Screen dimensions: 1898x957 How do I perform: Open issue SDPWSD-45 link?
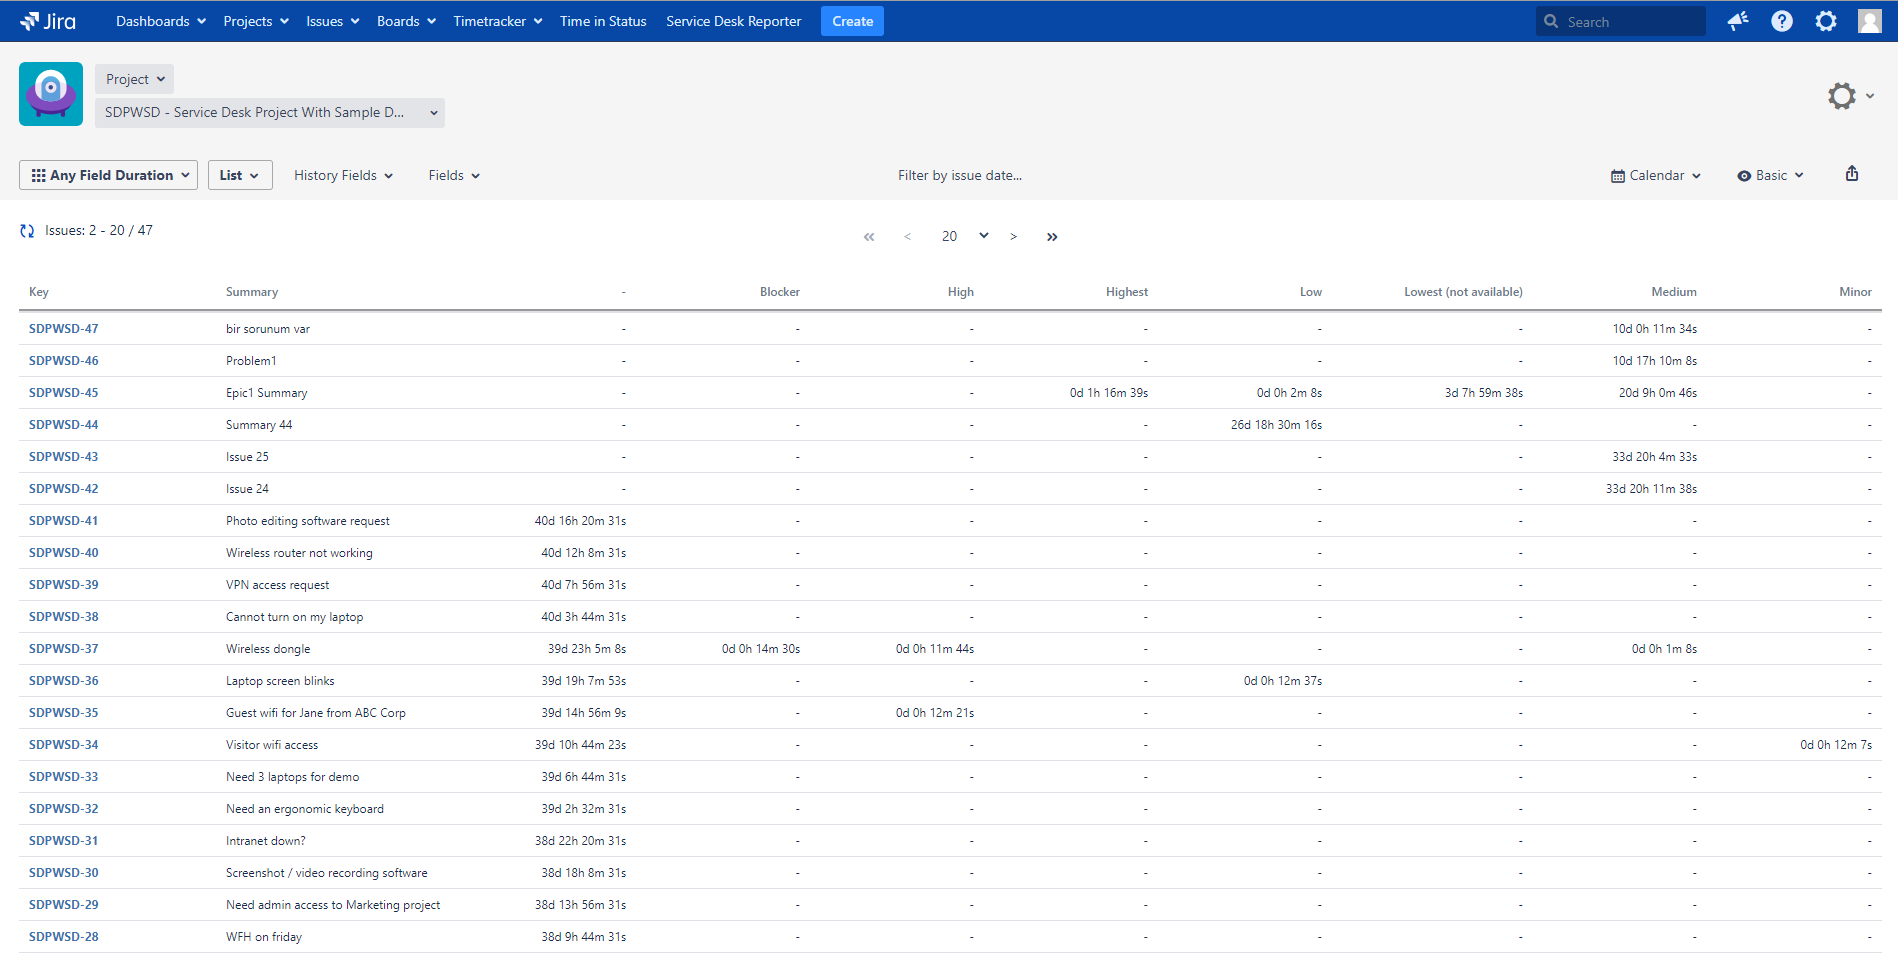[x=64, y=393]
